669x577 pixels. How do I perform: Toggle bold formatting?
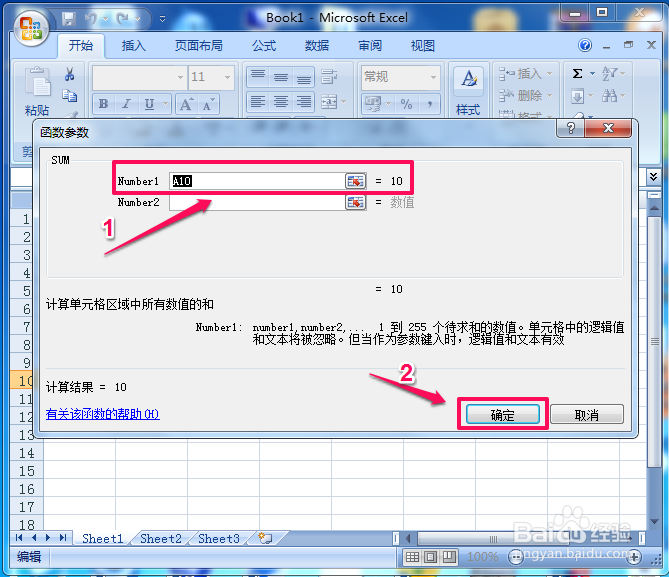pos(103,104)
